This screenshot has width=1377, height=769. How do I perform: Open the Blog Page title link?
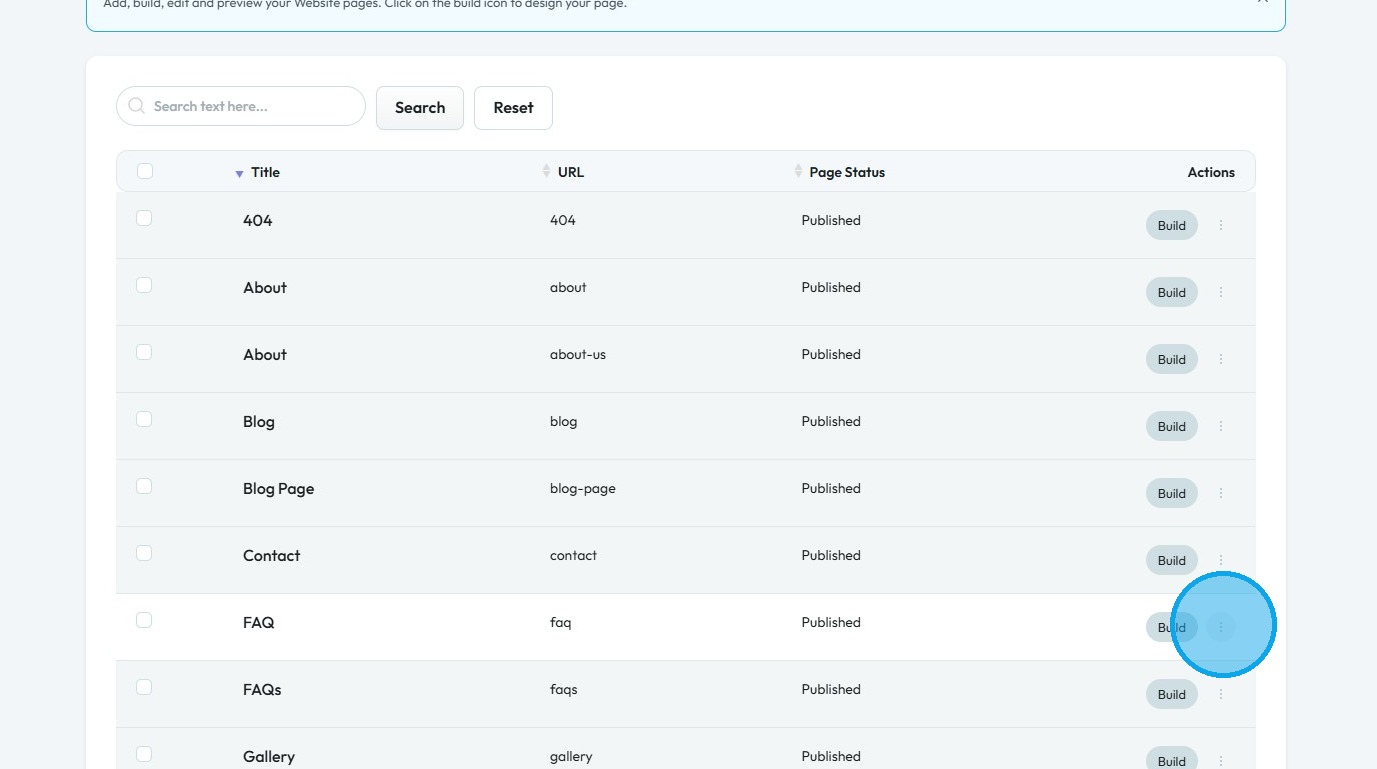[x=278, y=489]
